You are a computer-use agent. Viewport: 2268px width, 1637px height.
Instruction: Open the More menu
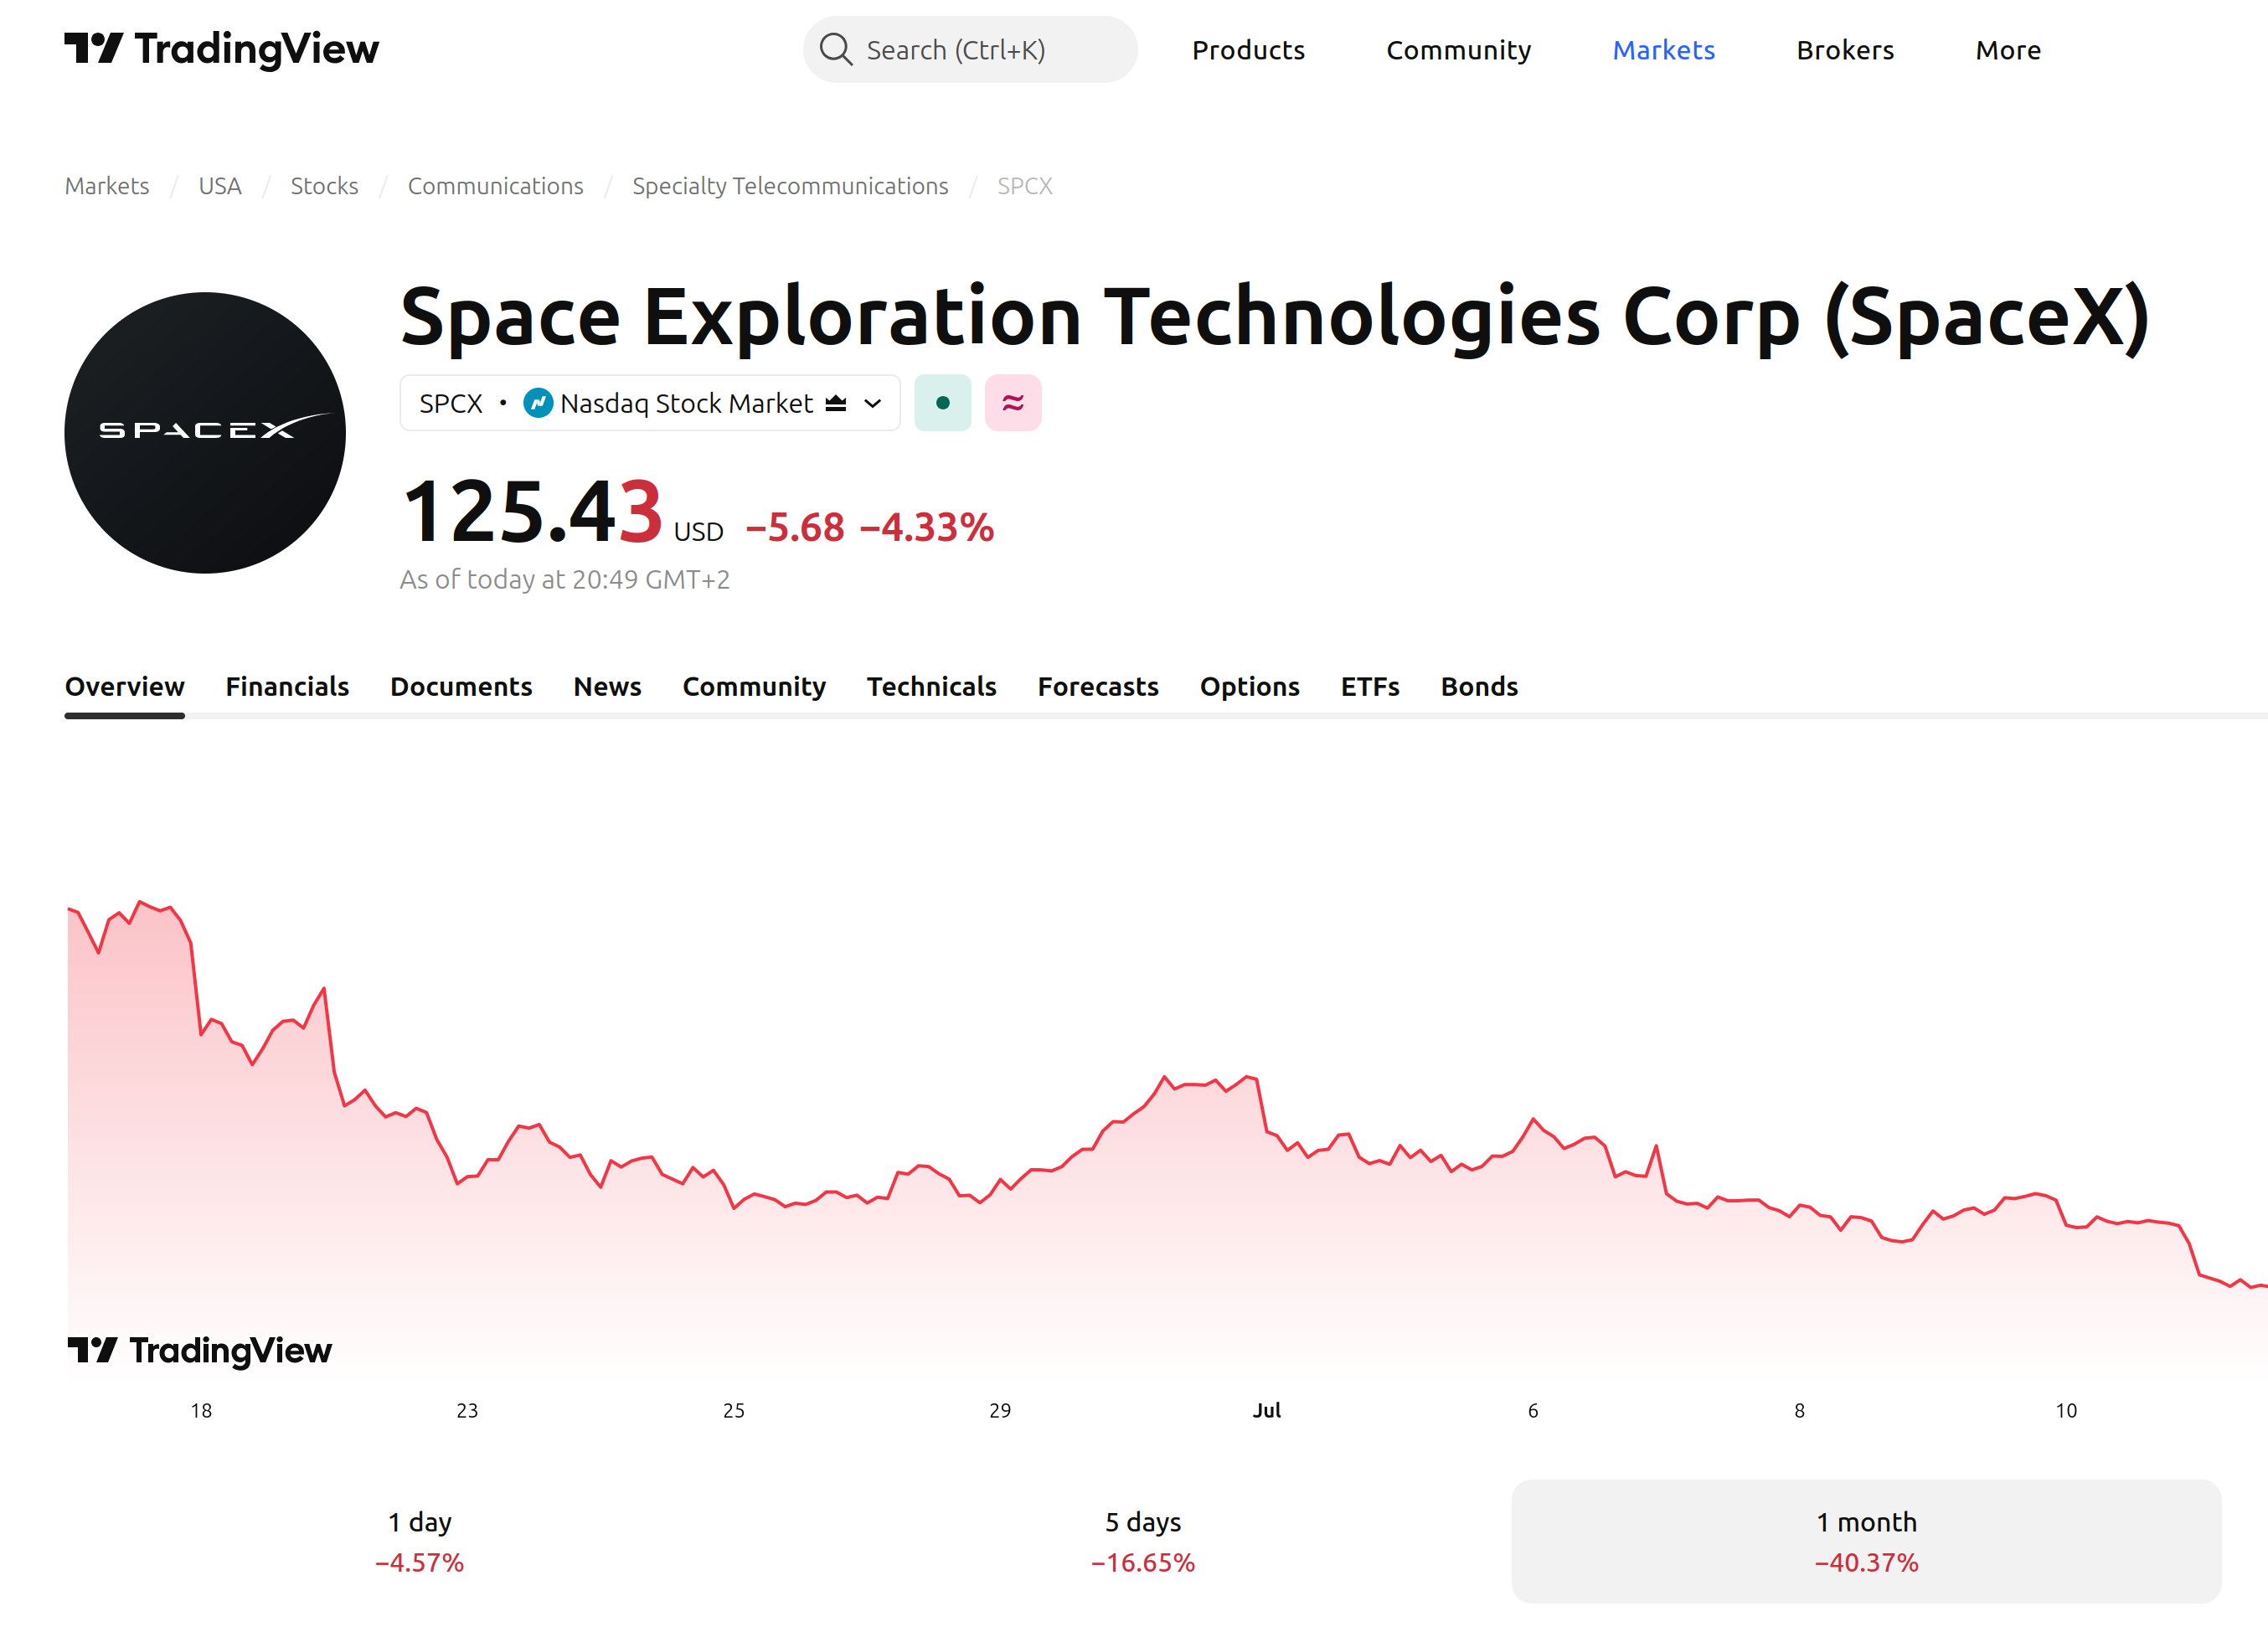coord(2008,50)
